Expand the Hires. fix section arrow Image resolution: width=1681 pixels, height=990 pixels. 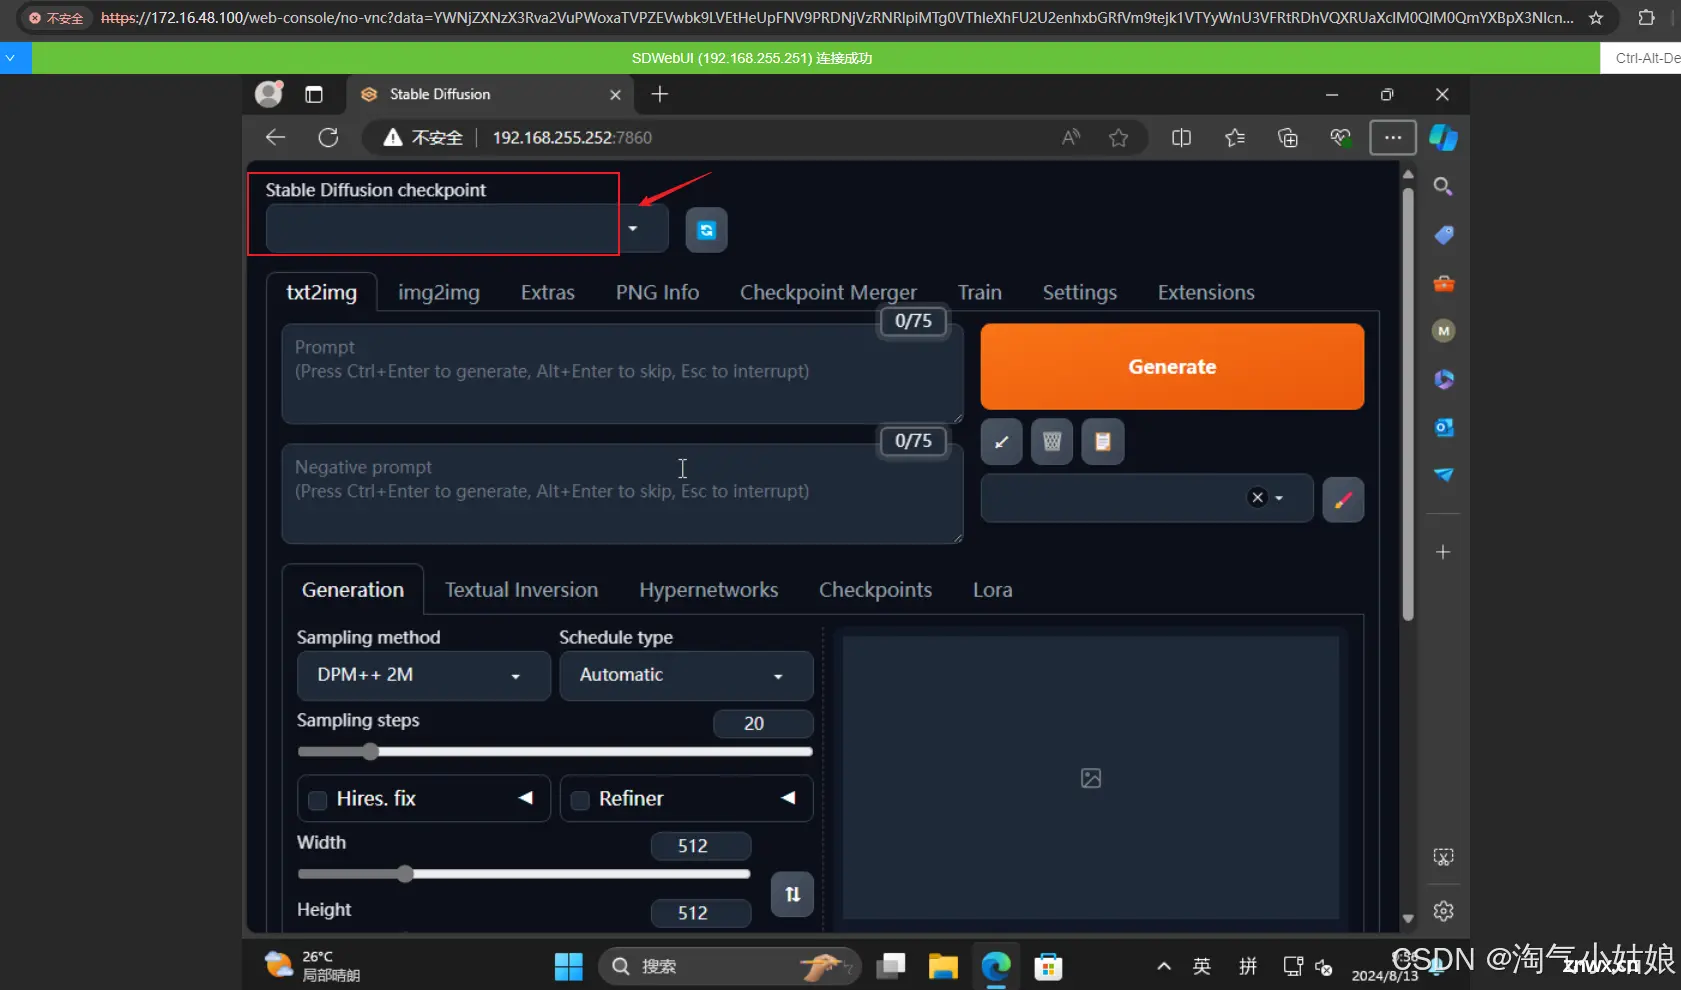[526, 798]
